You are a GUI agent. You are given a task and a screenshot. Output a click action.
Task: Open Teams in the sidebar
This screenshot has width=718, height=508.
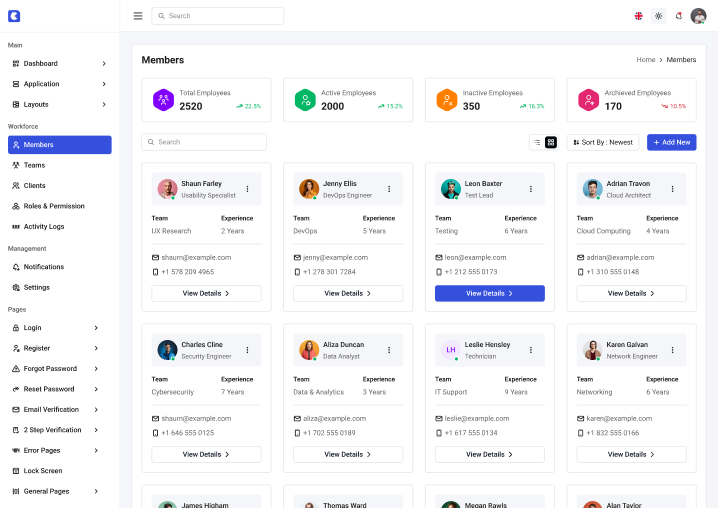pos(60,165)
